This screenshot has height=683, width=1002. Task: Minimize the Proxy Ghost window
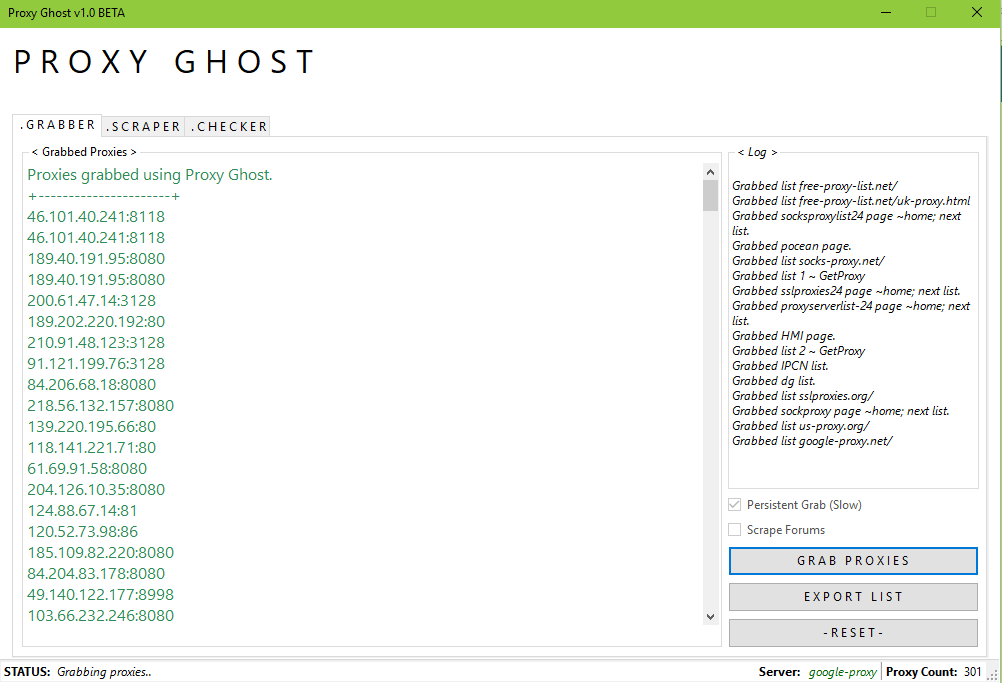pos(884,13)
